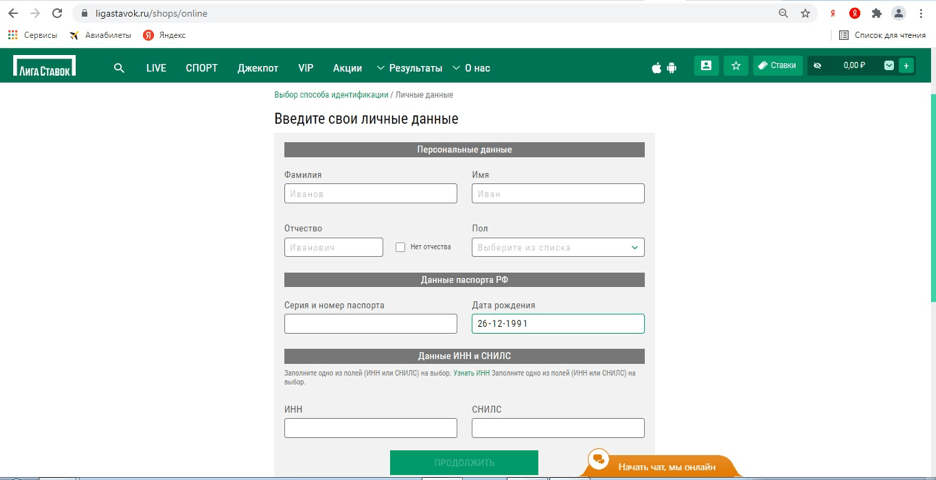Open the user profile icon
This screenshot has height=480, width=936.
click(706, 66)
